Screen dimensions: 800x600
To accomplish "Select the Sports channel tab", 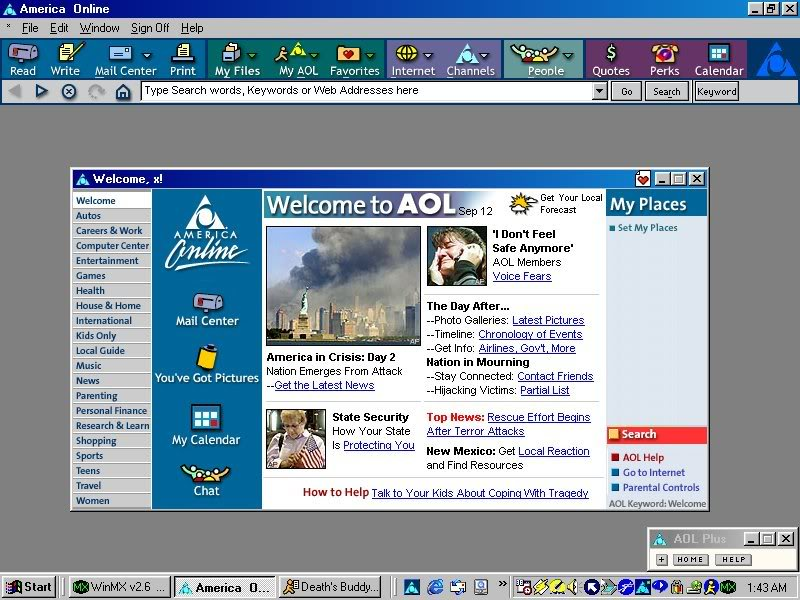I will tap(112, 456).
